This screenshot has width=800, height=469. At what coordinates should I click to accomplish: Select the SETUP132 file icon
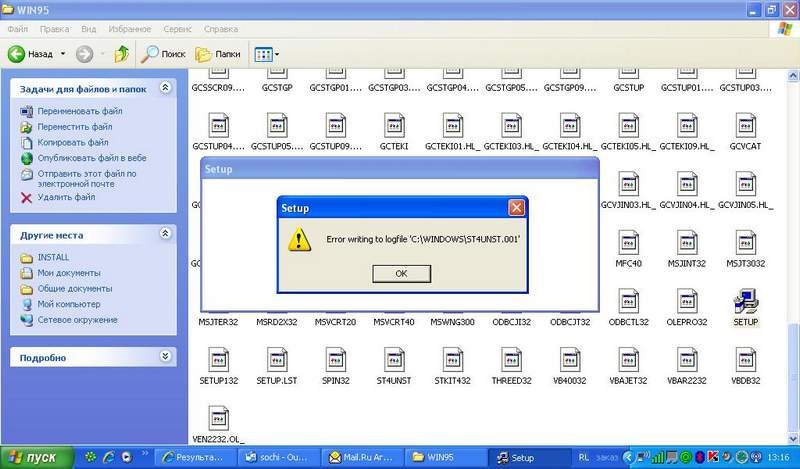pyautogui.click(x=218, y=360)
